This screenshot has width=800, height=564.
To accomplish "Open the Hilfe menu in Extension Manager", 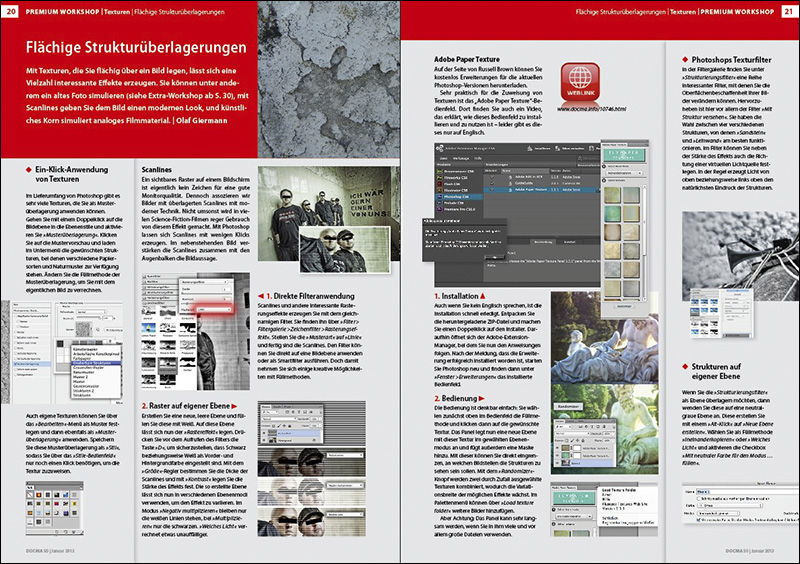I will (x=478, y=158).
